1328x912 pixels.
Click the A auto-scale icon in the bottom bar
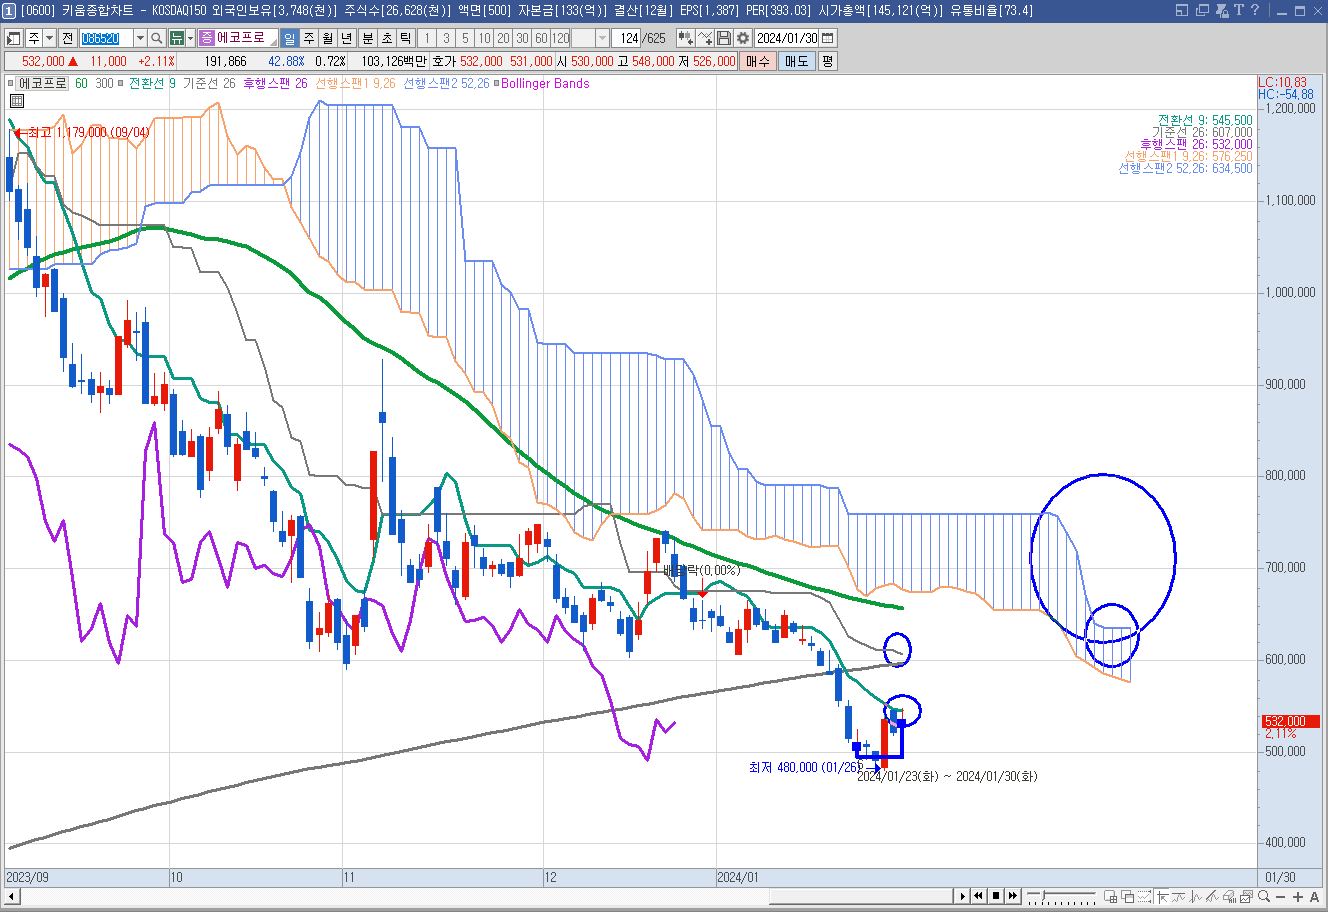click(x=1314, y=896)
